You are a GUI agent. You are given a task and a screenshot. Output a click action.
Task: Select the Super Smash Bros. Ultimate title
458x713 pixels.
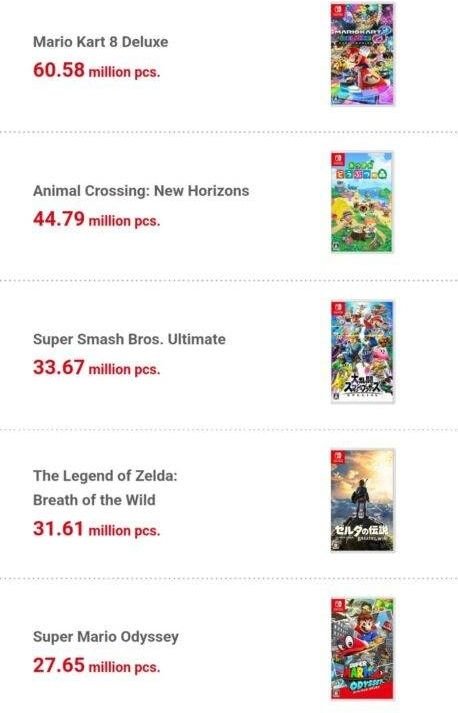[x=129, y=339]
